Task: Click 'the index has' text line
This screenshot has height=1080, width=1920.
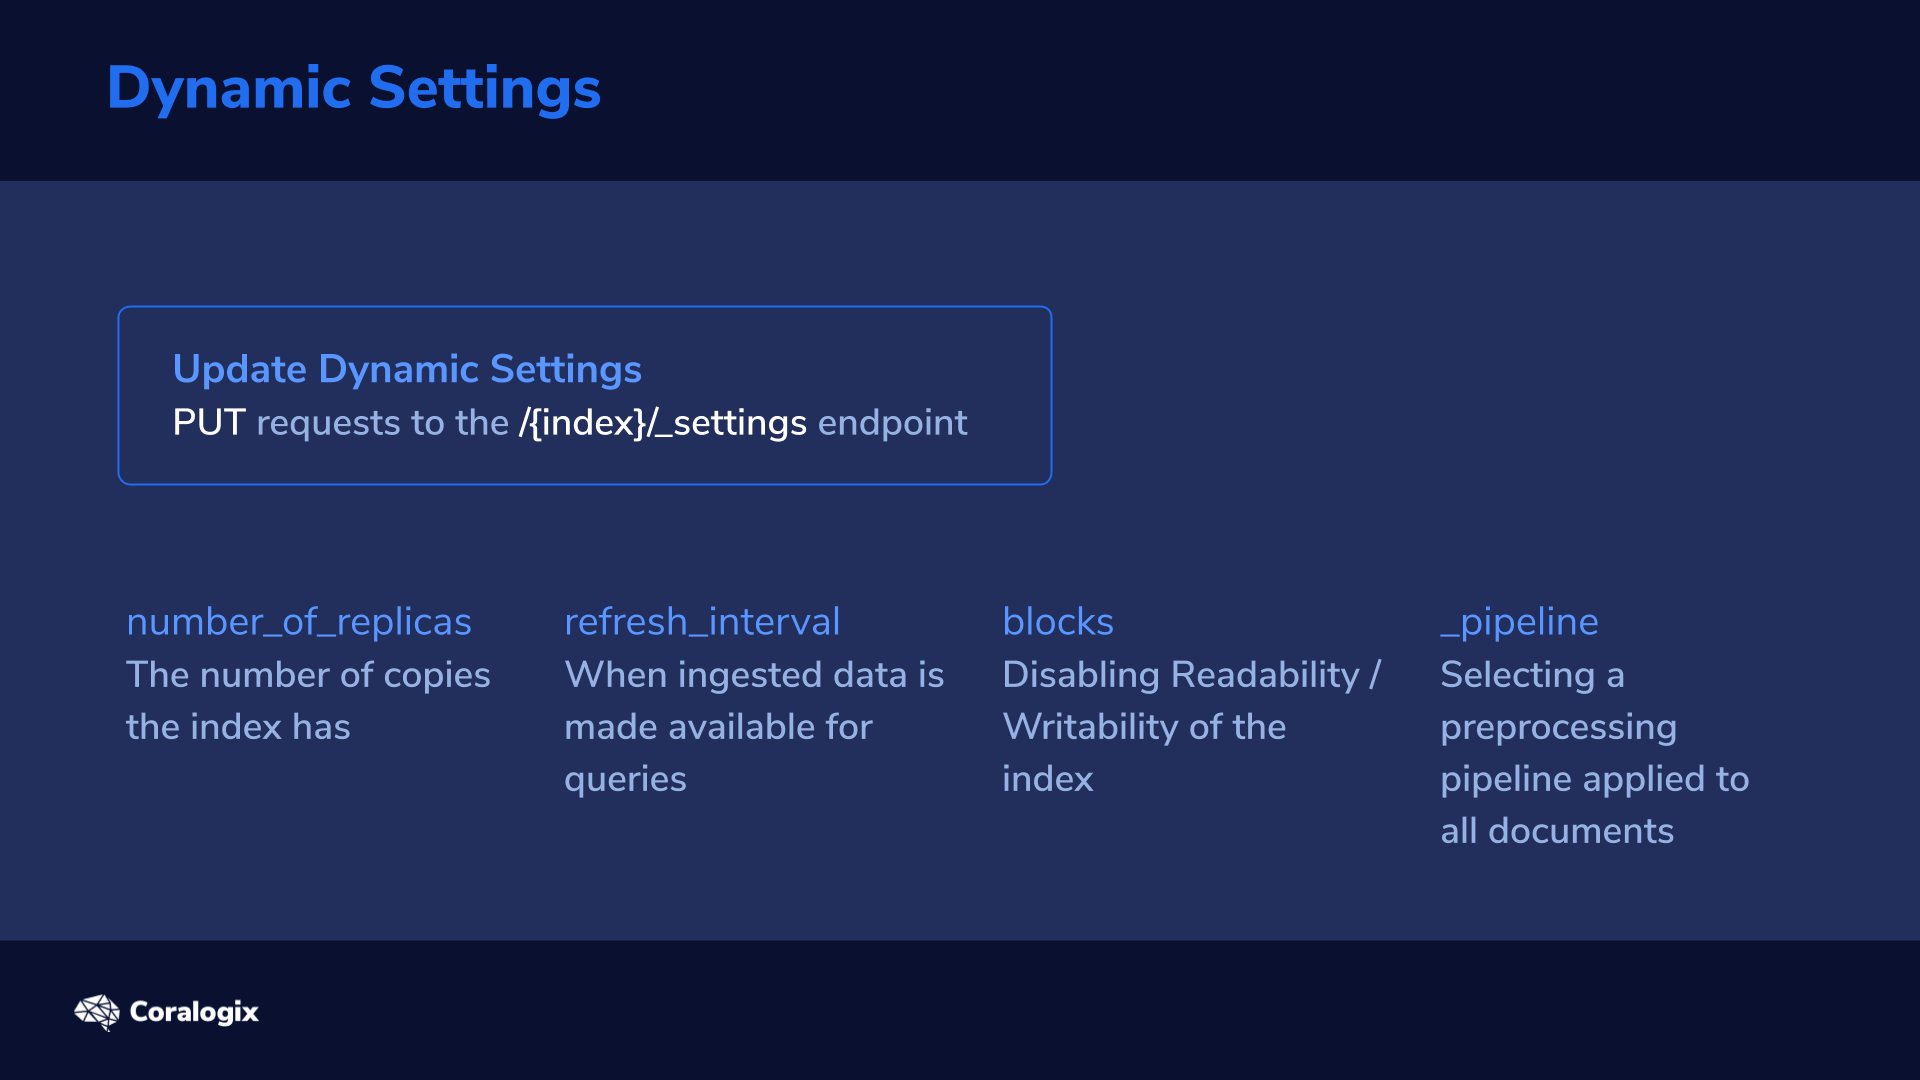Action: [238, 727]
